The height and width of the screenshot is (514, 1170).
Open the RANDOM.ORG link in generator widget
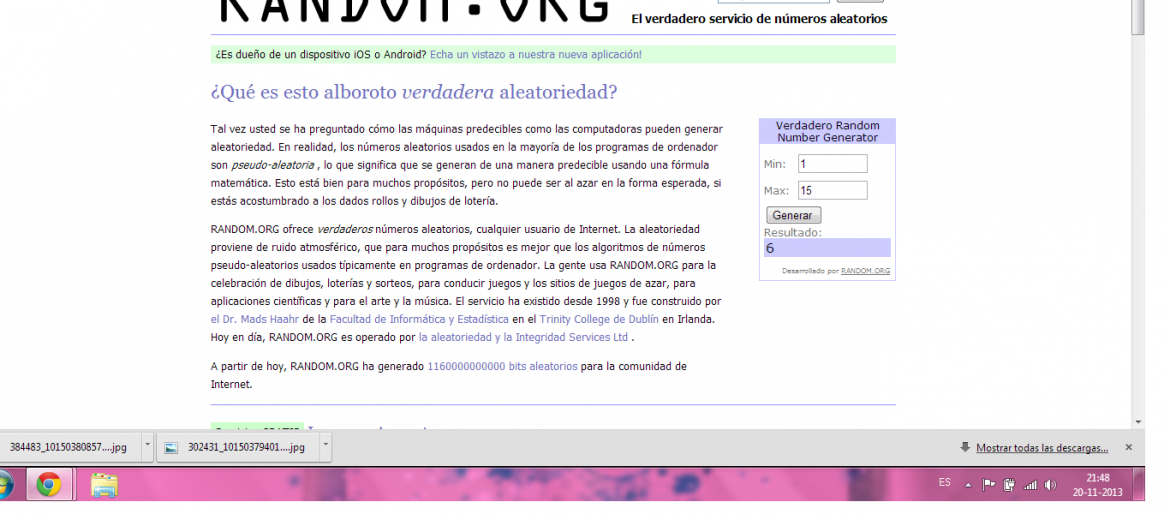click(x=865, y=271)
